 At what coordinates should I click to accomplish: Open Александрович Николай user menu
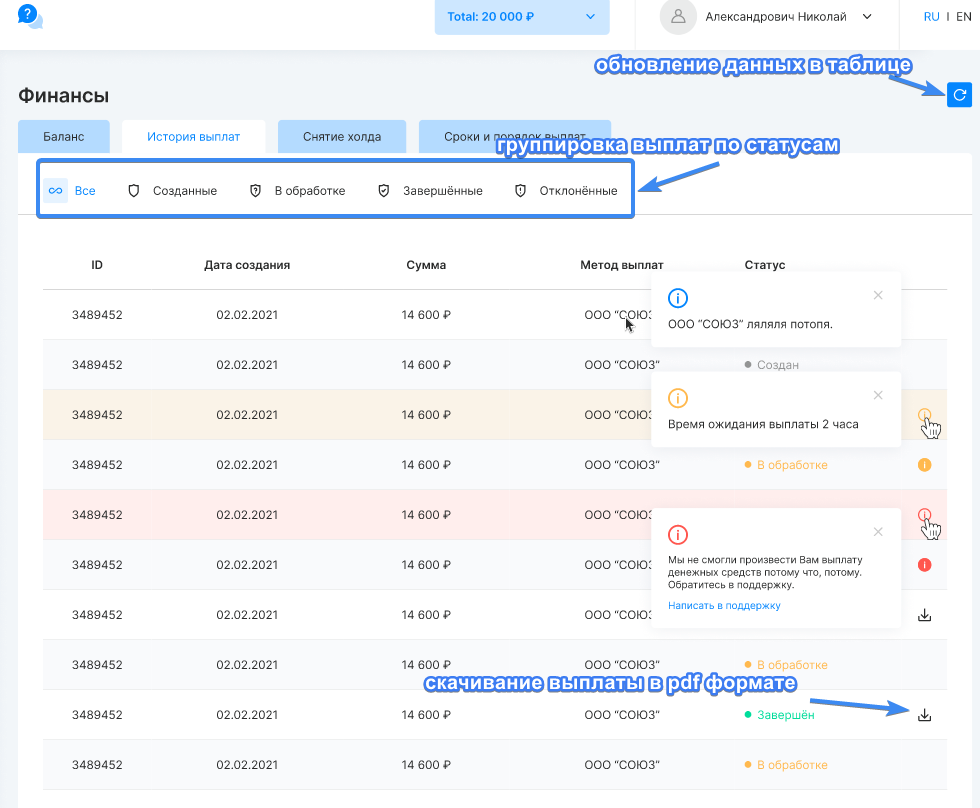coord(789,17)
